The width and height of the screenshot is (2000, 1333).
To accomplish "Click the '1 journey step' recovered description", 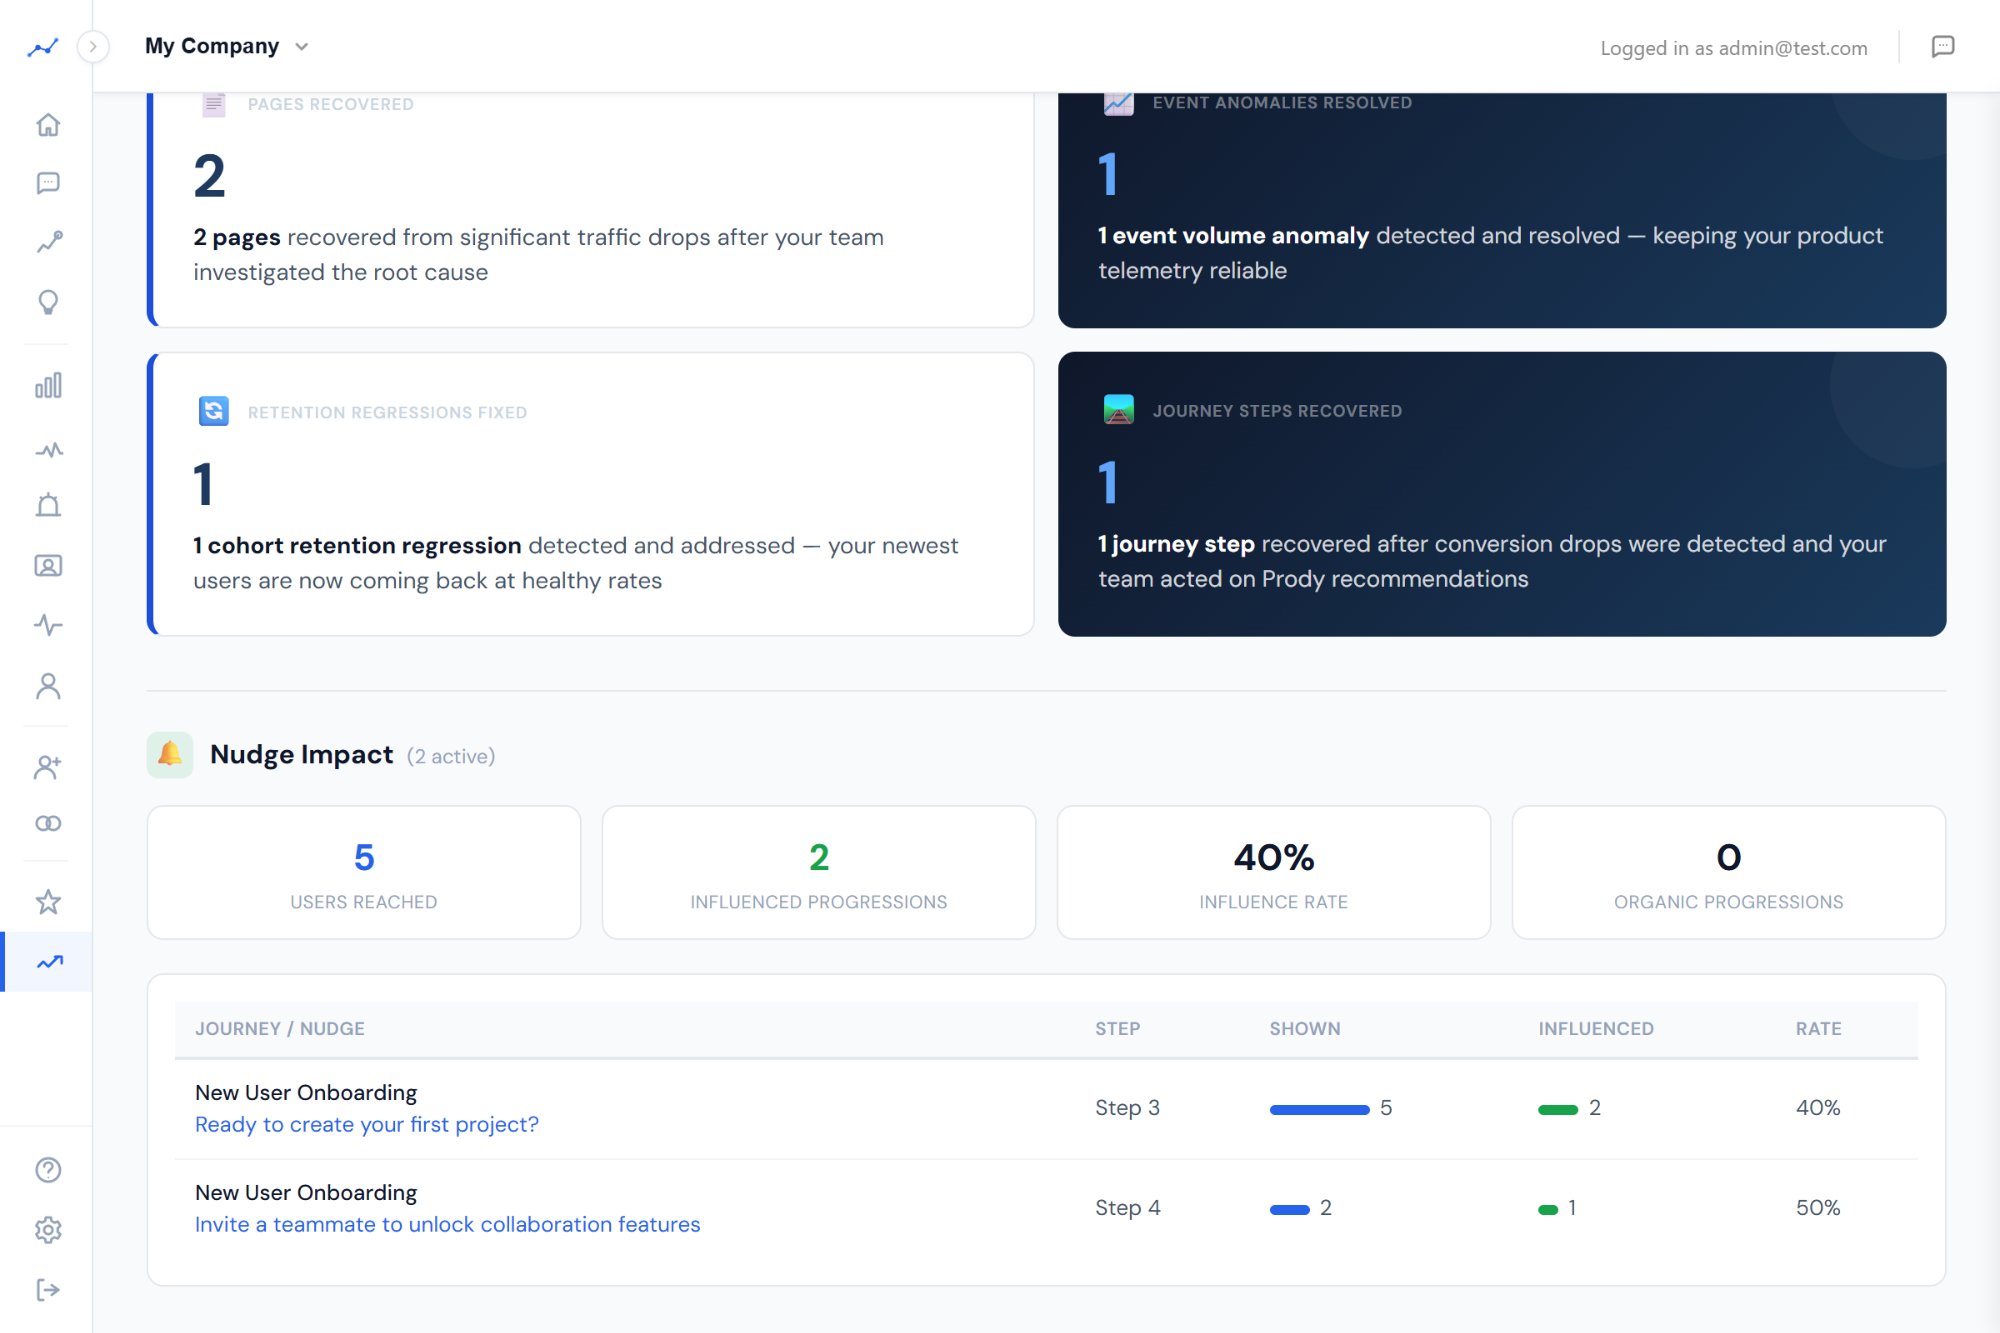I will pos(1492,561).
